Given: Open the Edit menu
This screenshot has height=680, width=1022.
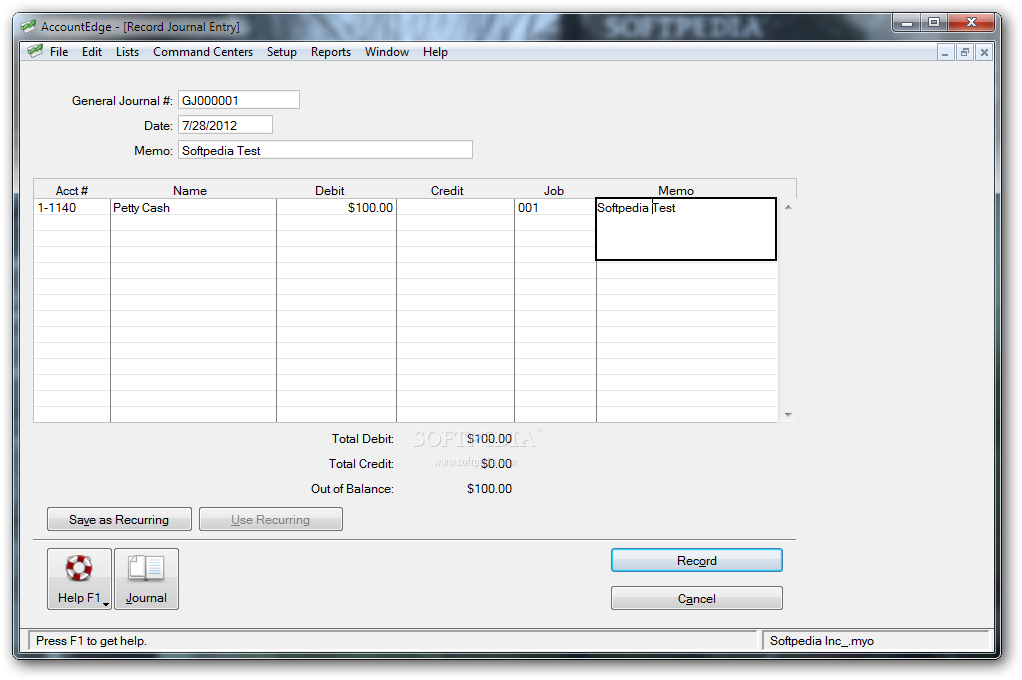Looking at the screenshot, I should pyautogui.click(x=92, y=52).
